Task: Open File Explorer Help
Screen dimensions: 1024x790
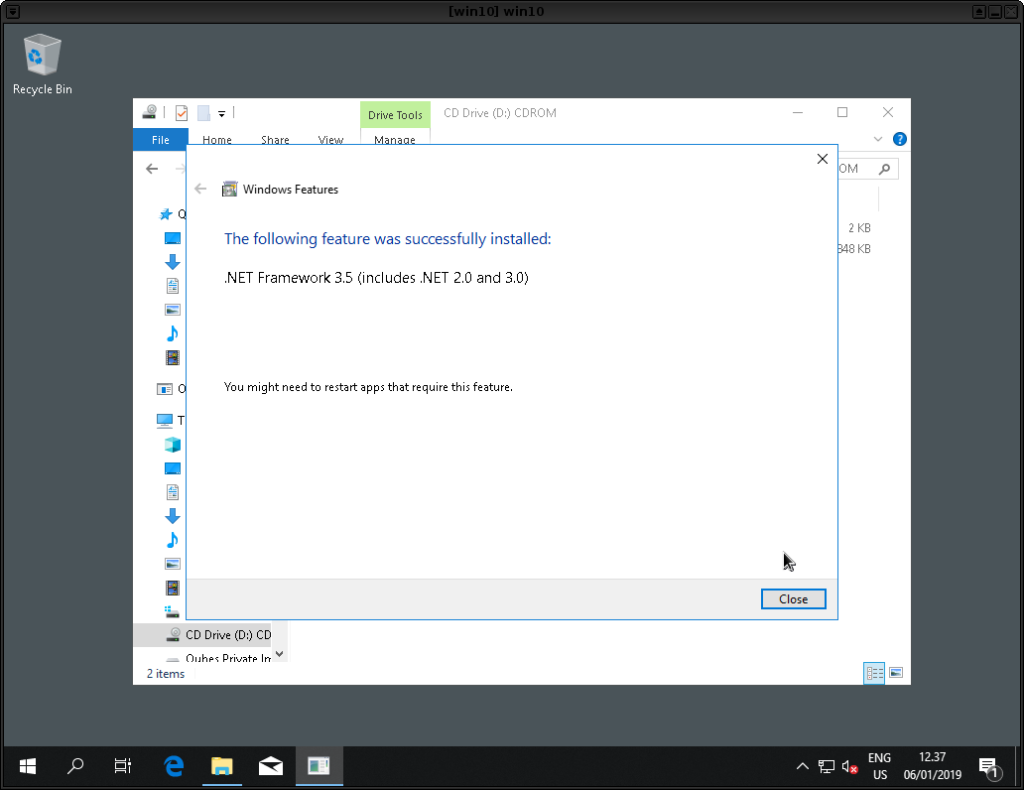Action: [899, 139]
